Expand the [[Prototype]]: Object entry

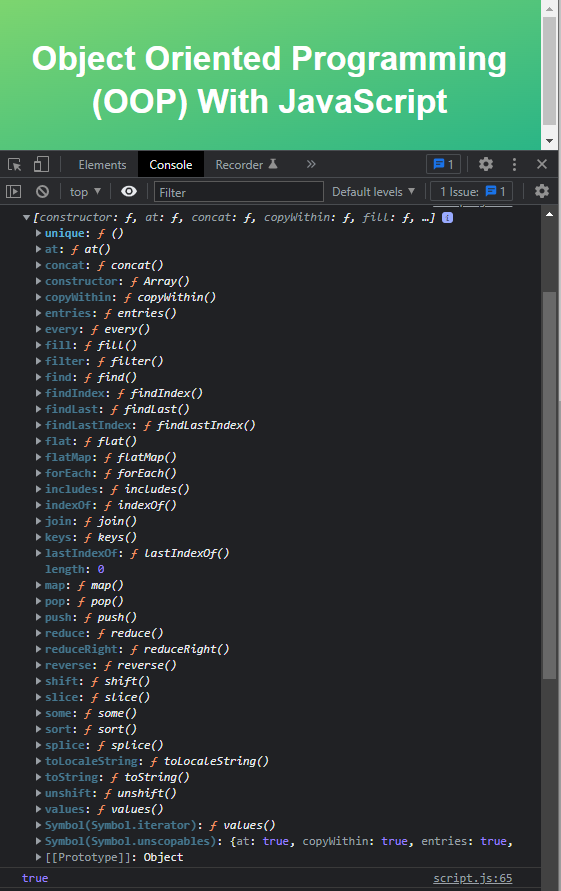click(x=38, y=857)
